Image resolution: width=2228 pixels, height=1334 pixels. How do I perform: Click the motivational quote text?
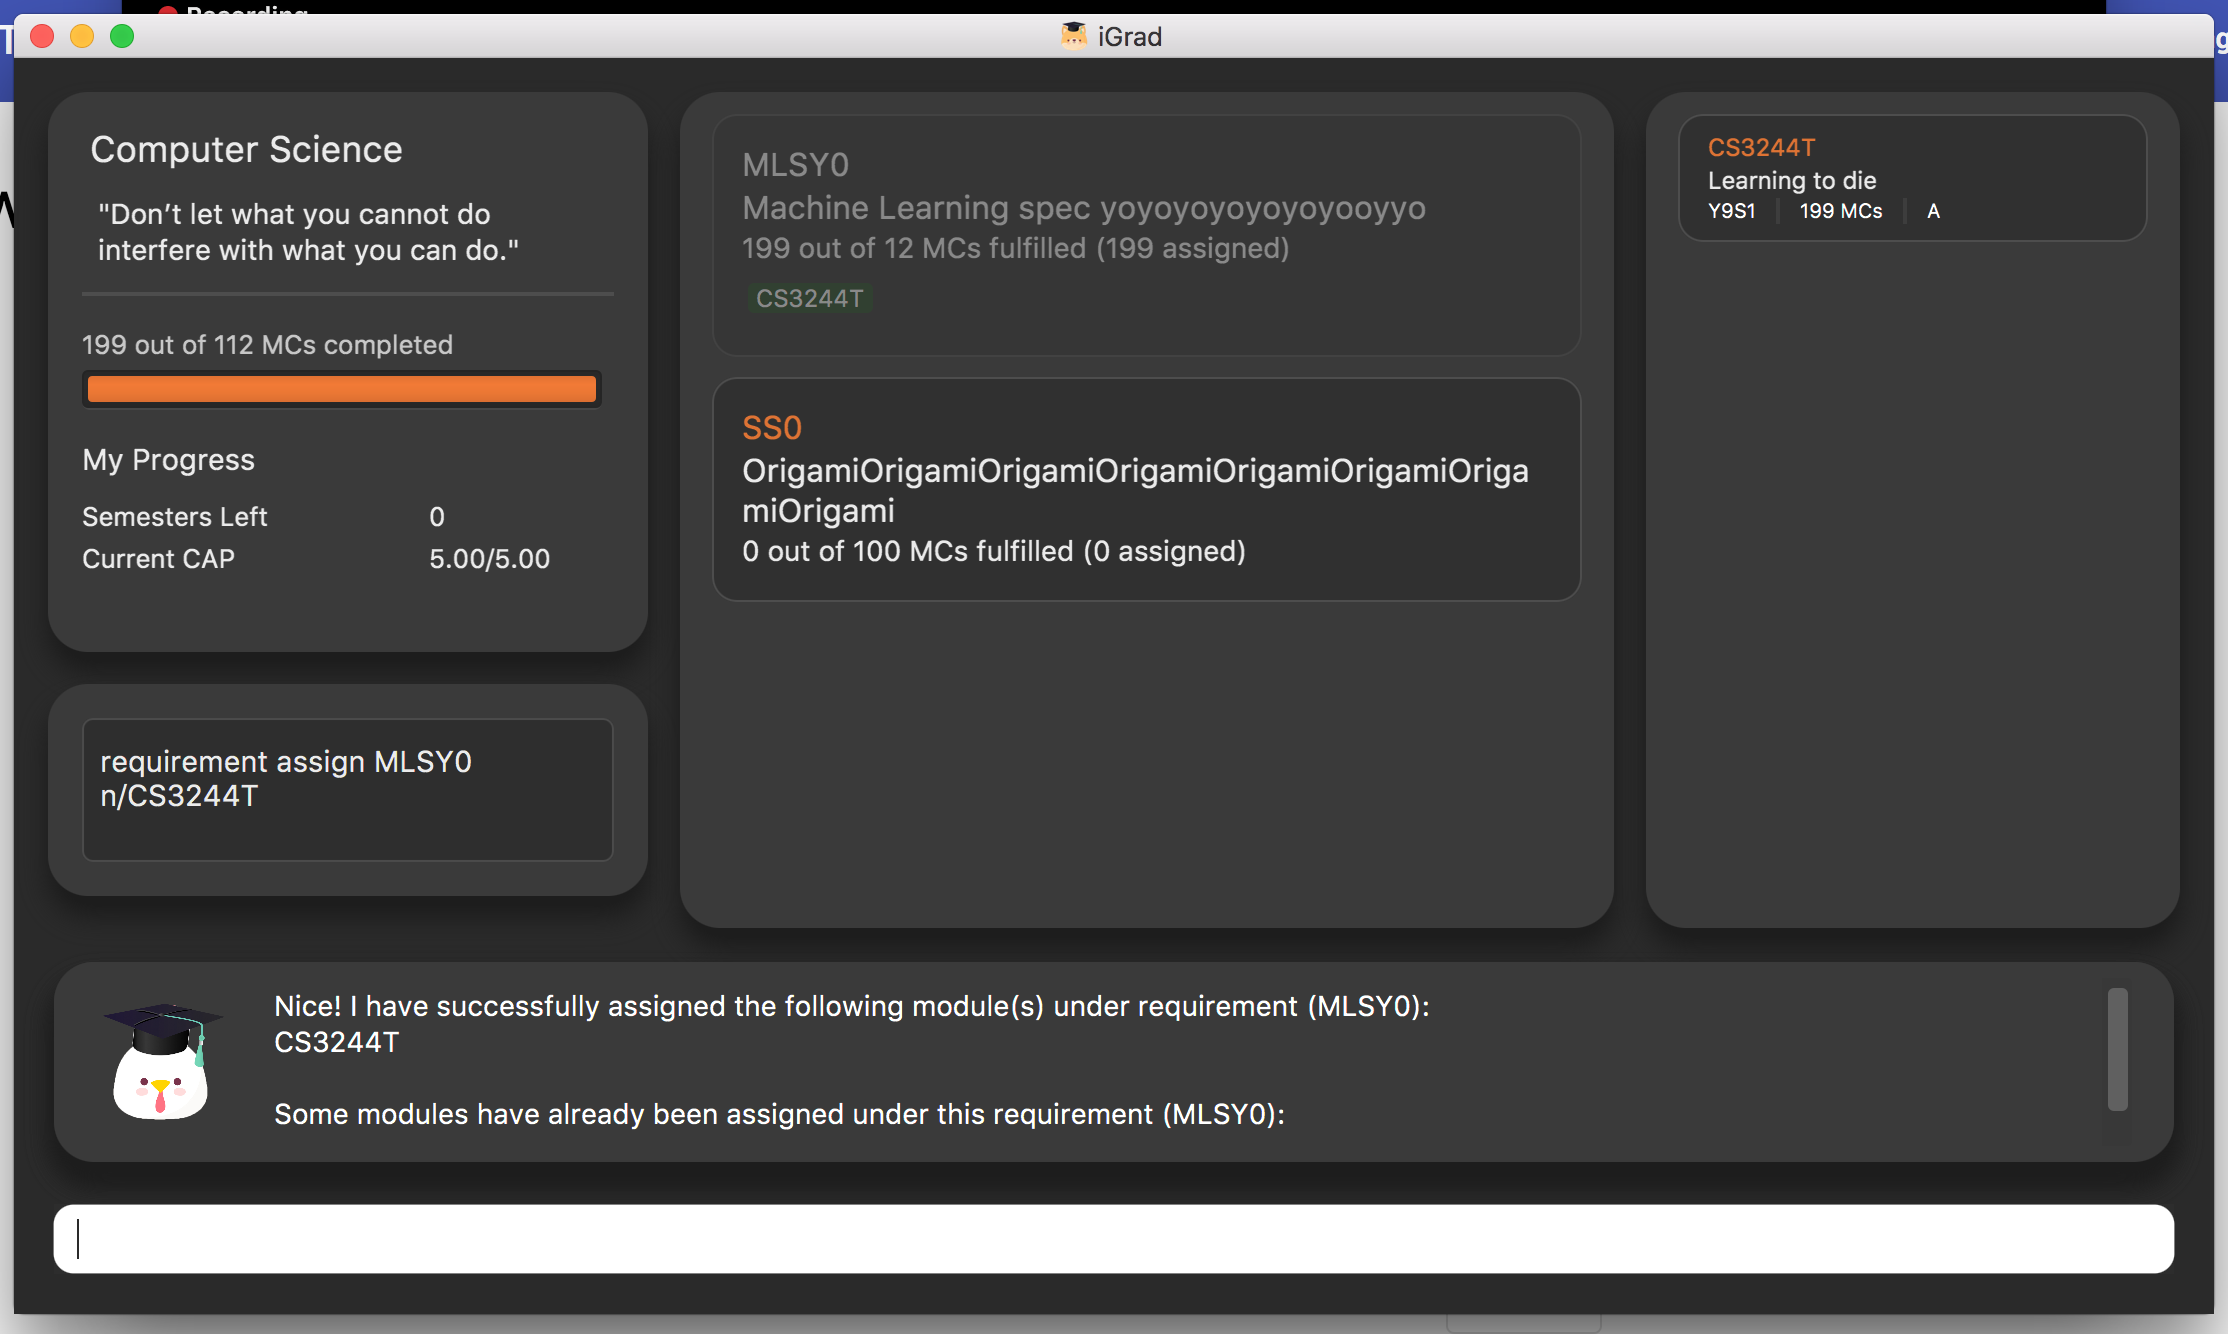[308, 232]
